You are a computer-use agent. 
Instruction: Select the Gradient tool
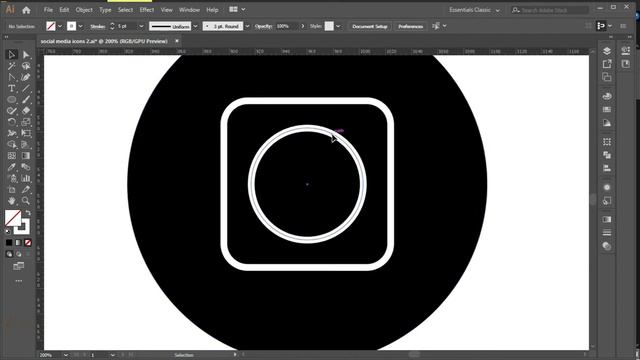[26, 156]
